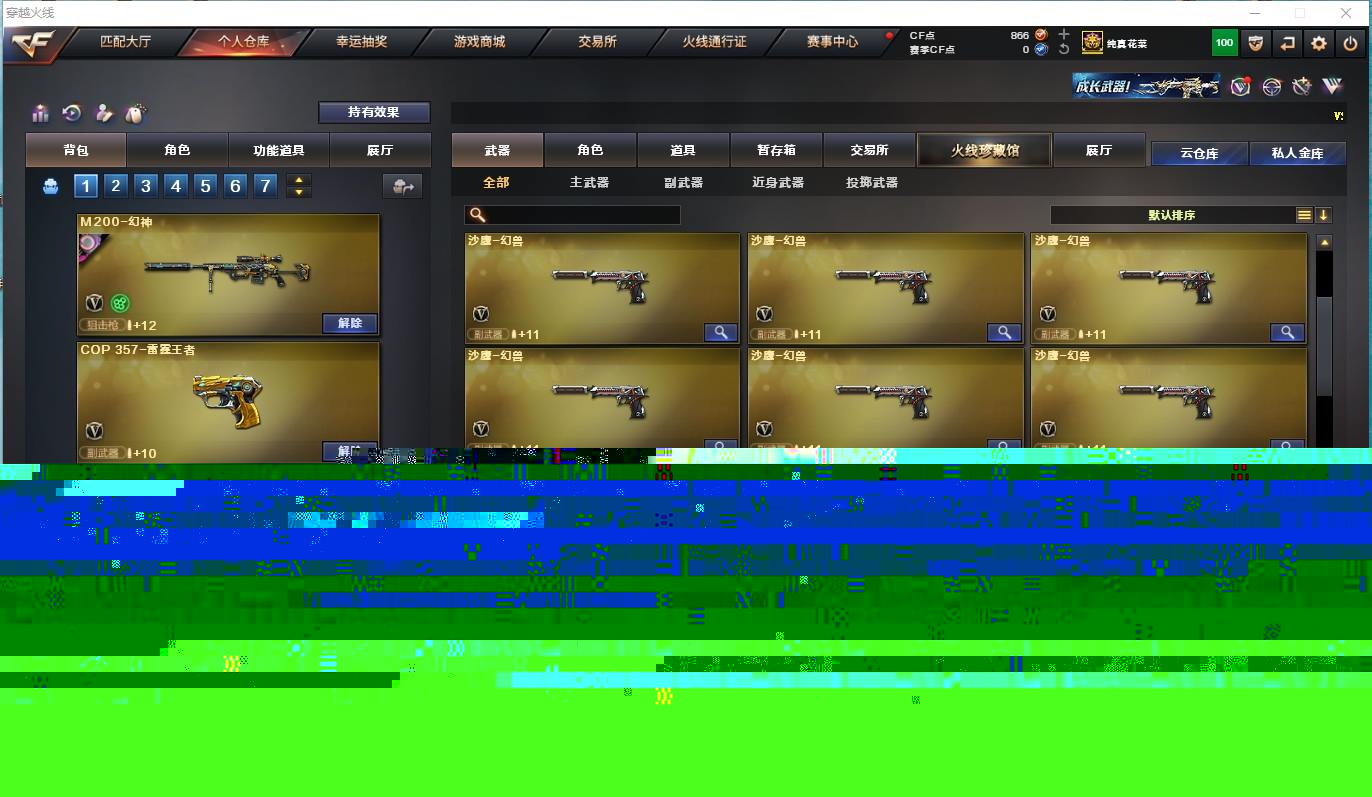The width and height of the screenshot is (1372, 797).
Task: Open the 赛事中心 top tab
Action: (832, 42)
